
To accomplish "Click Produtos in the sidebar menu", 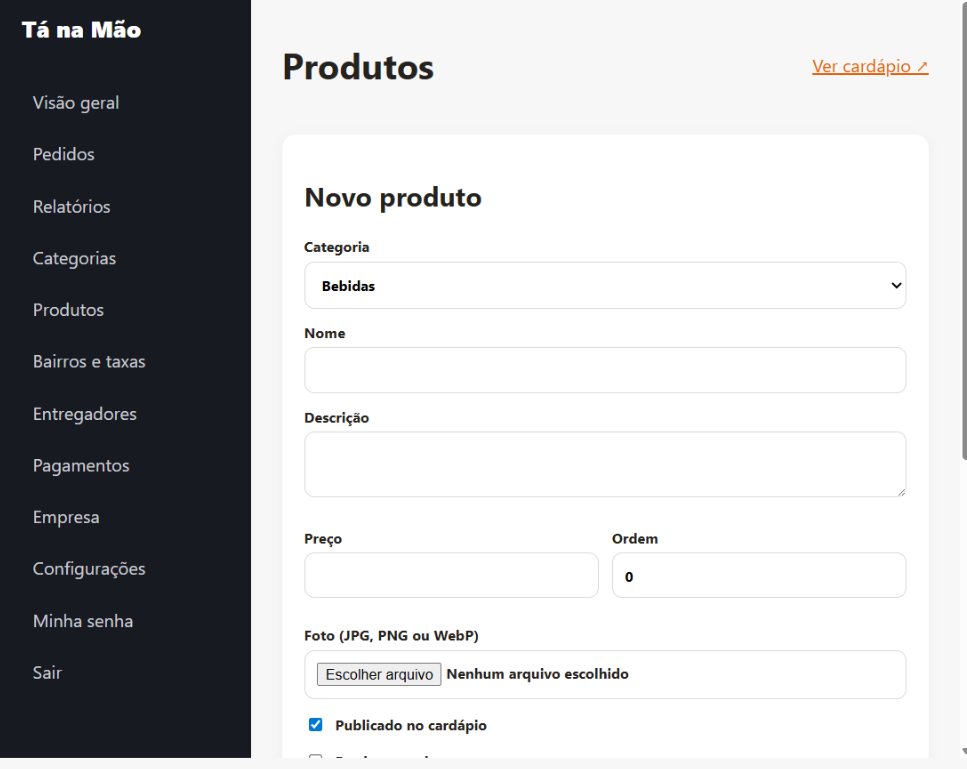I will [68, 310].
